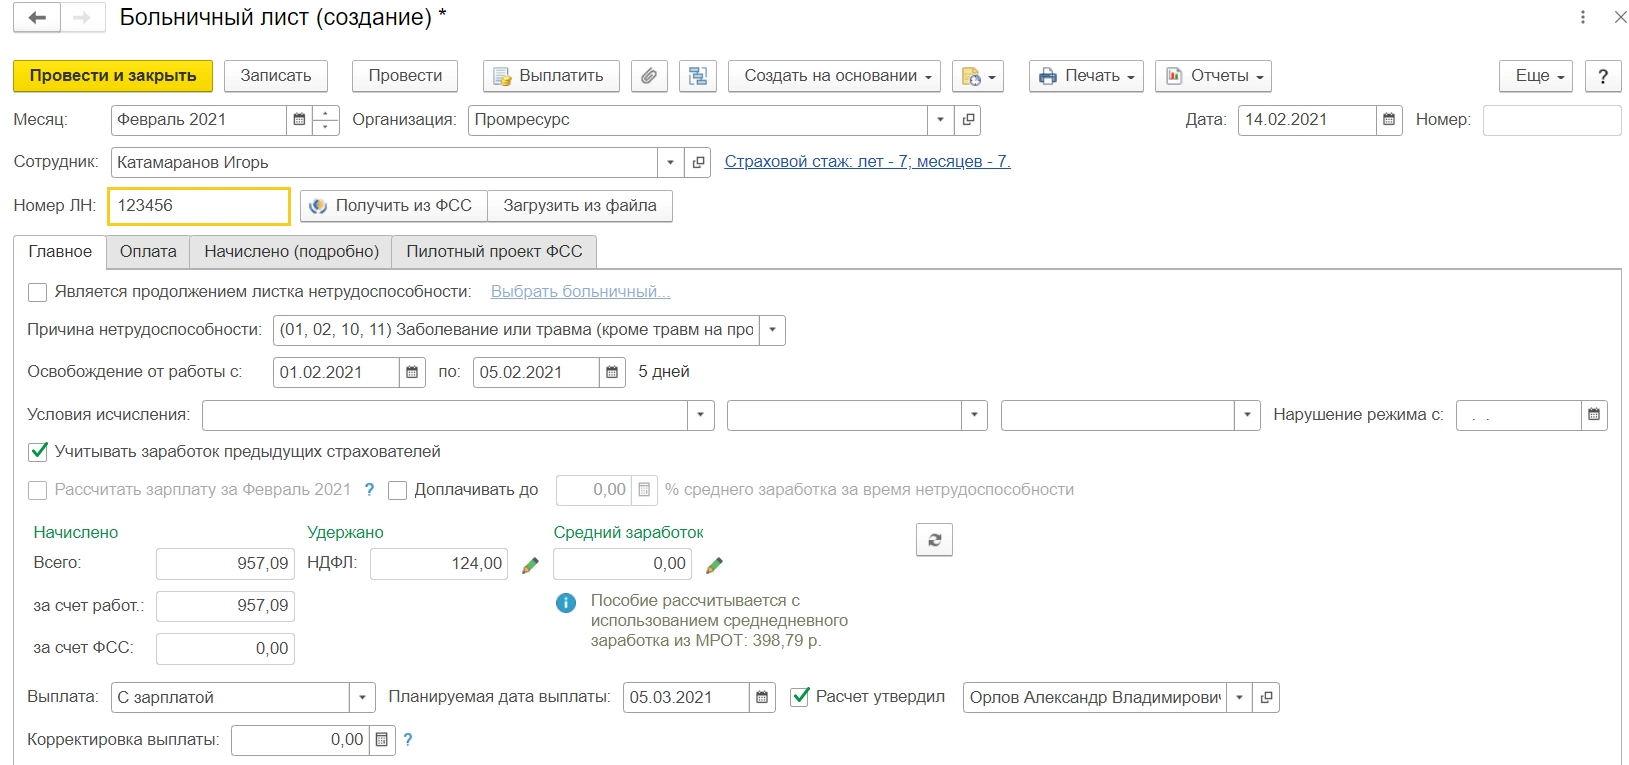This screenshot has width=1629, height=765.
Task: Open calendar for Нарушение режима date
Action: tap(1594, 415)
